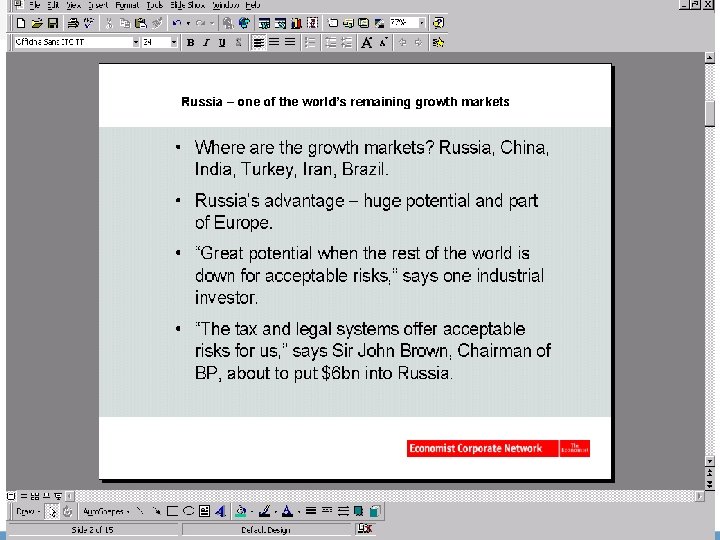Open the Format menu

click(127, 6)
